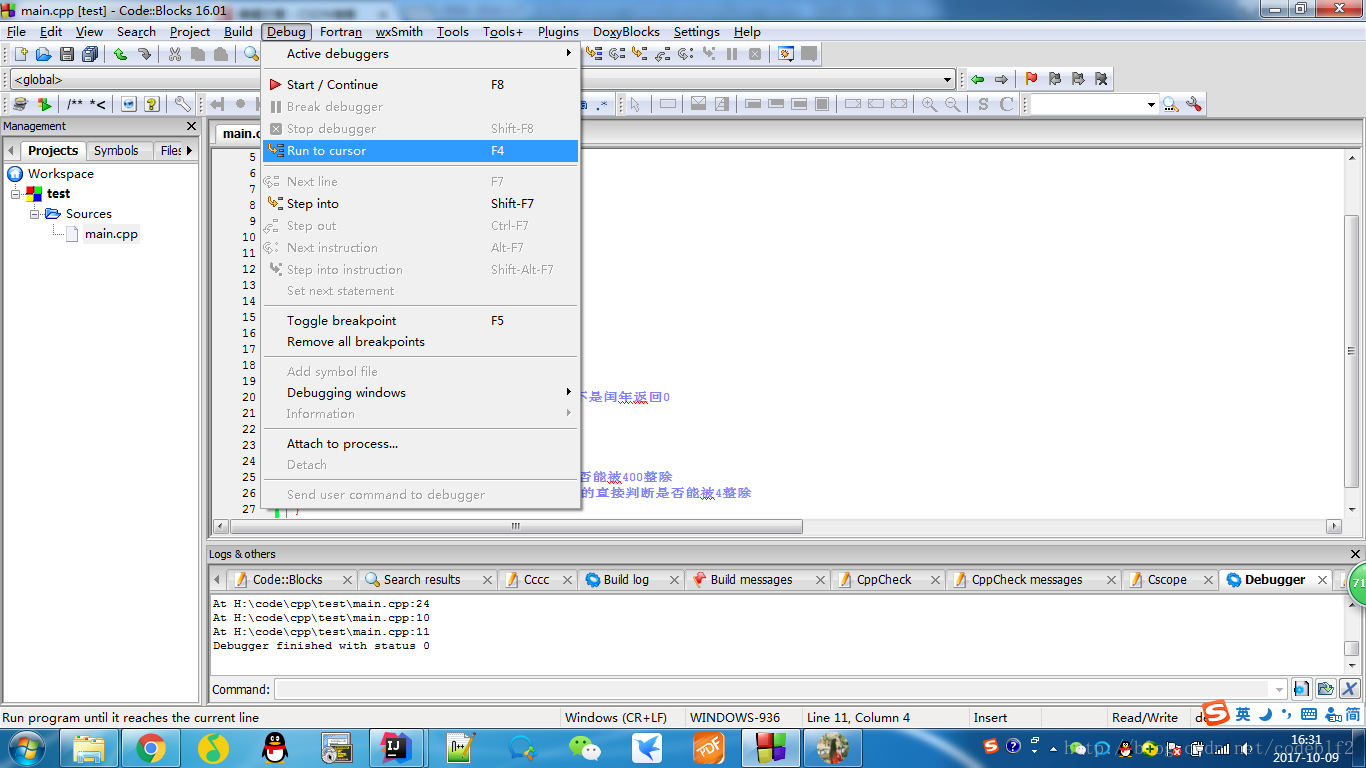Click the Save all files icon
The image size is (1366, 768).
pyautogui.click(x=90, y=54)
